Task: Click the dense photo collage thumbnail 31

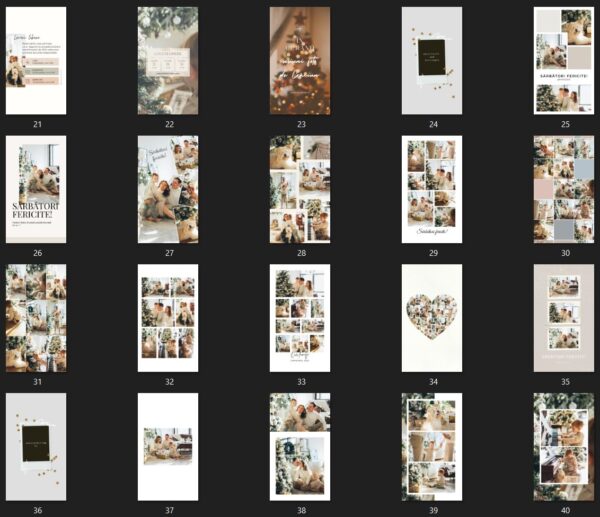Action: (x=36, y=318)
